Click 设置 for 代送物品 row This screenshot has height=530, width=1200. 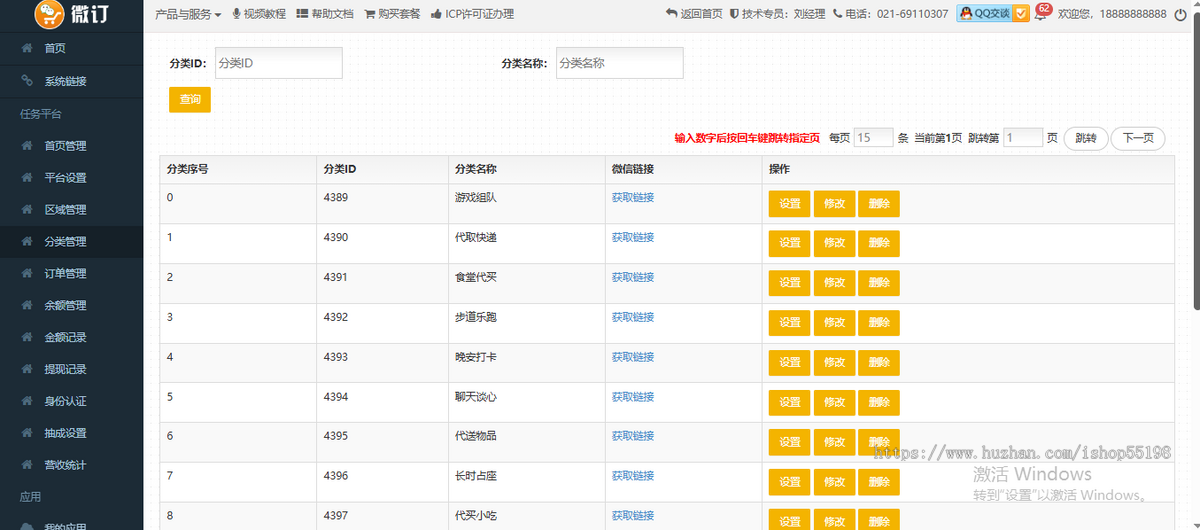790,442
